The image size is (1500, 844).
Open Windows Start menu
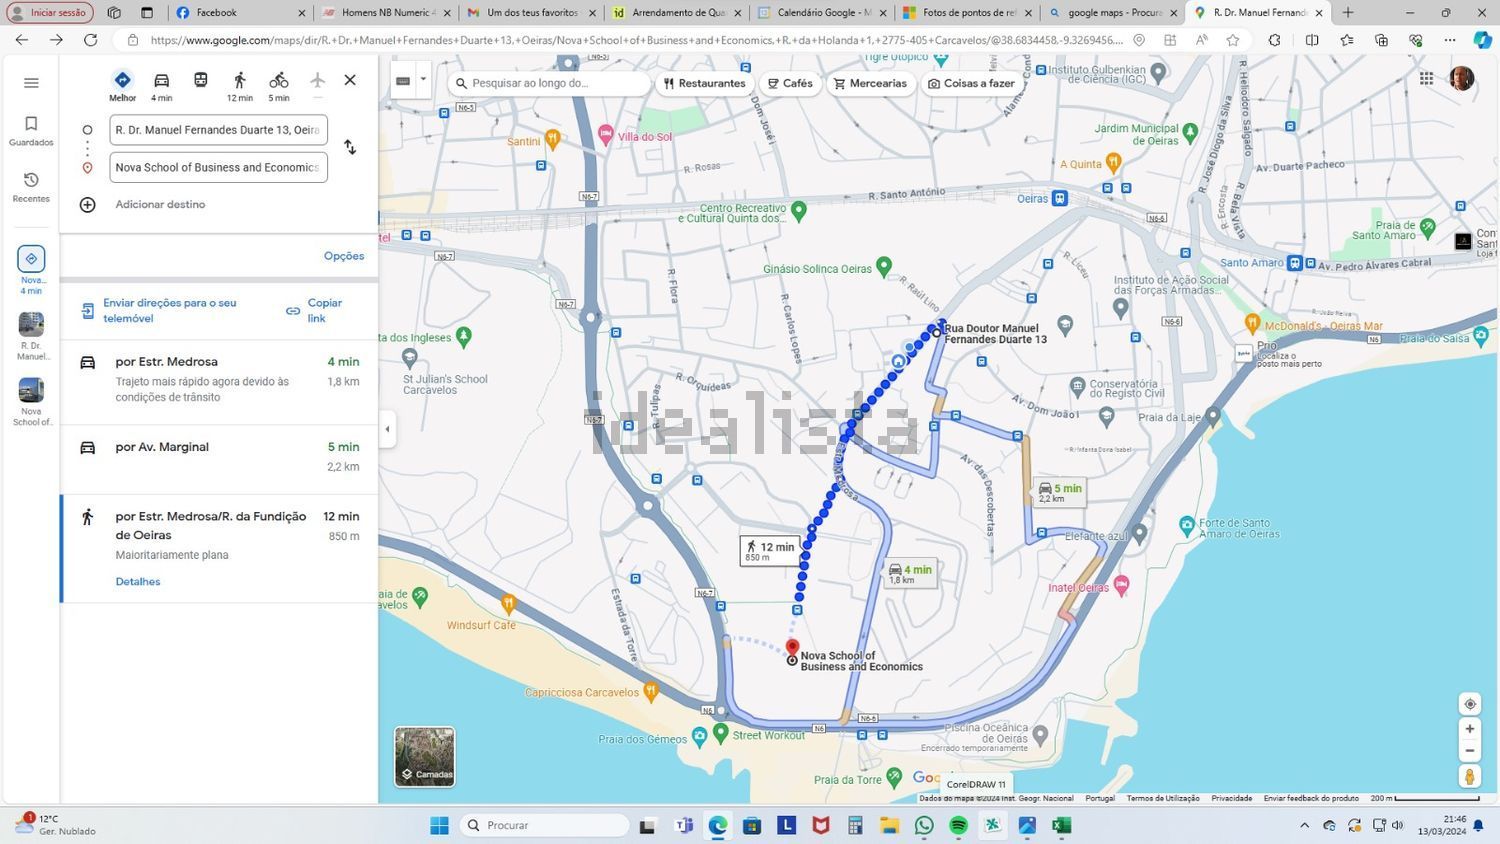[x=439, y=825]
